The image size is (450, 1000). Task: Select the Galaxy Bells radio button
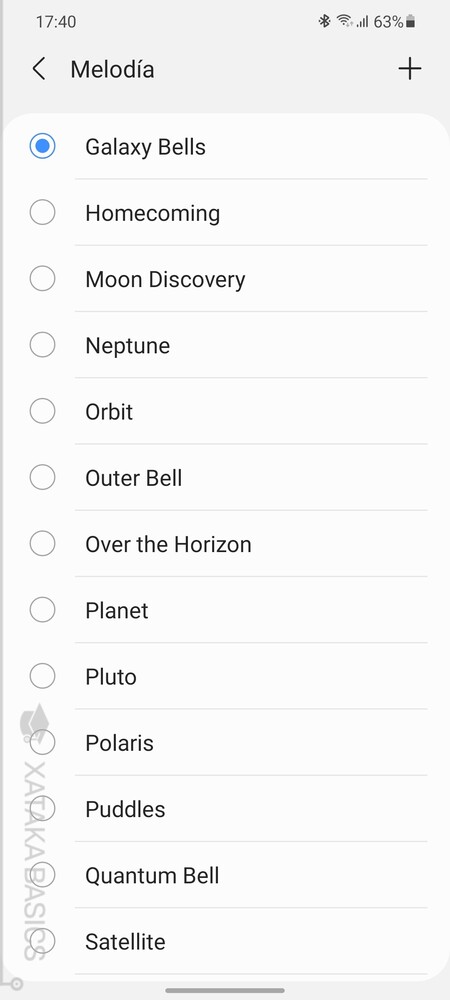point(42,147)
